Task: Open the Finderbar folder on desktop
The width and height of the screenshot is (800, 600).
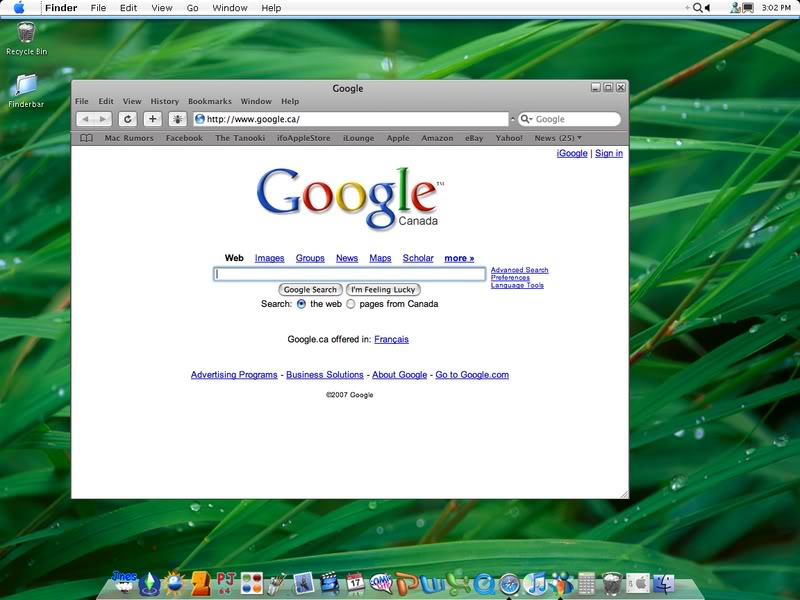Action: [26, 91]
